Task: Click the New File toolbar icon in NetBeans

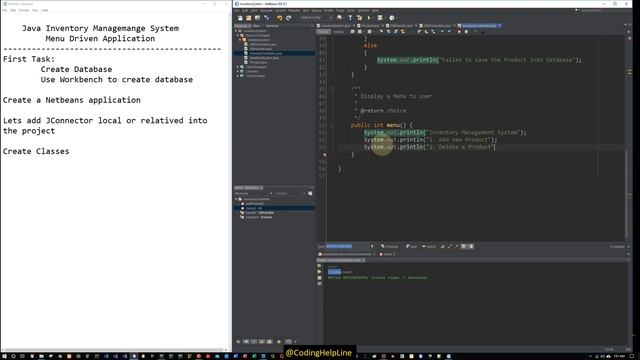Action: click(240, 18)
